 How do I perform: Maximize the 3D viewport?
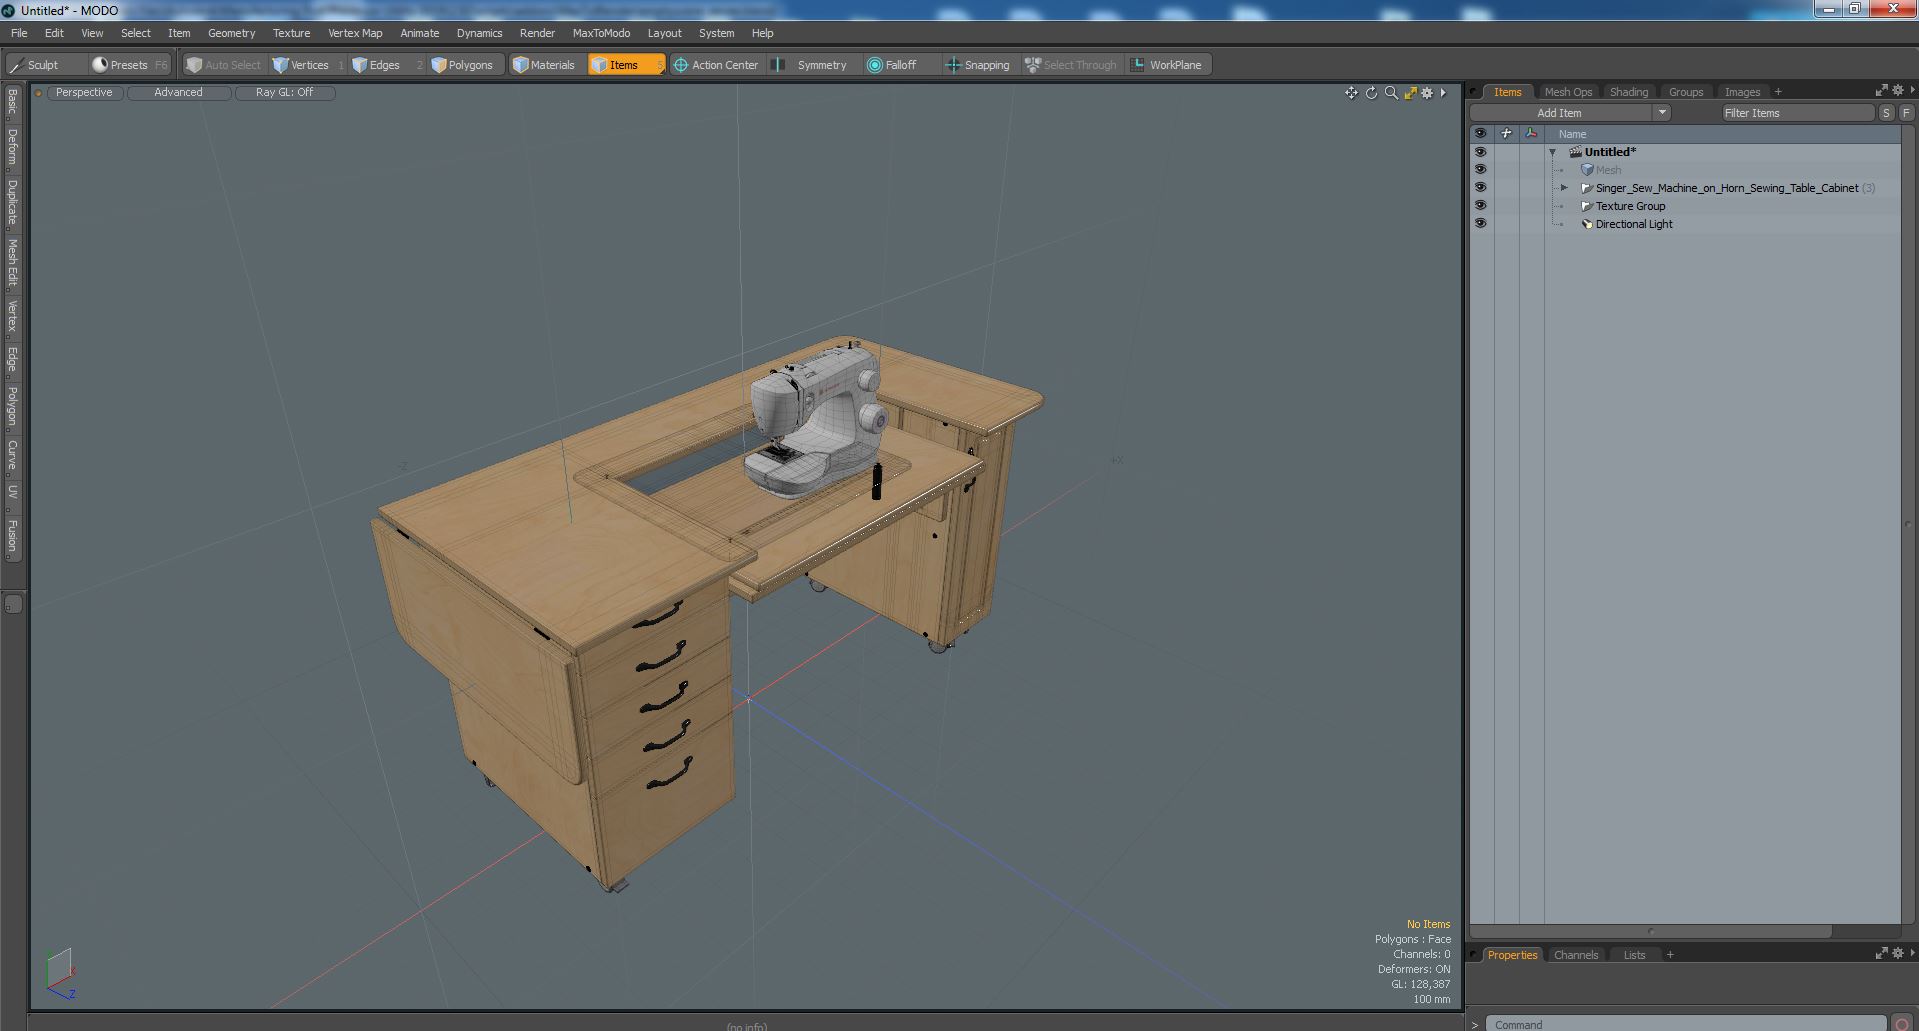pos(1410,93)
